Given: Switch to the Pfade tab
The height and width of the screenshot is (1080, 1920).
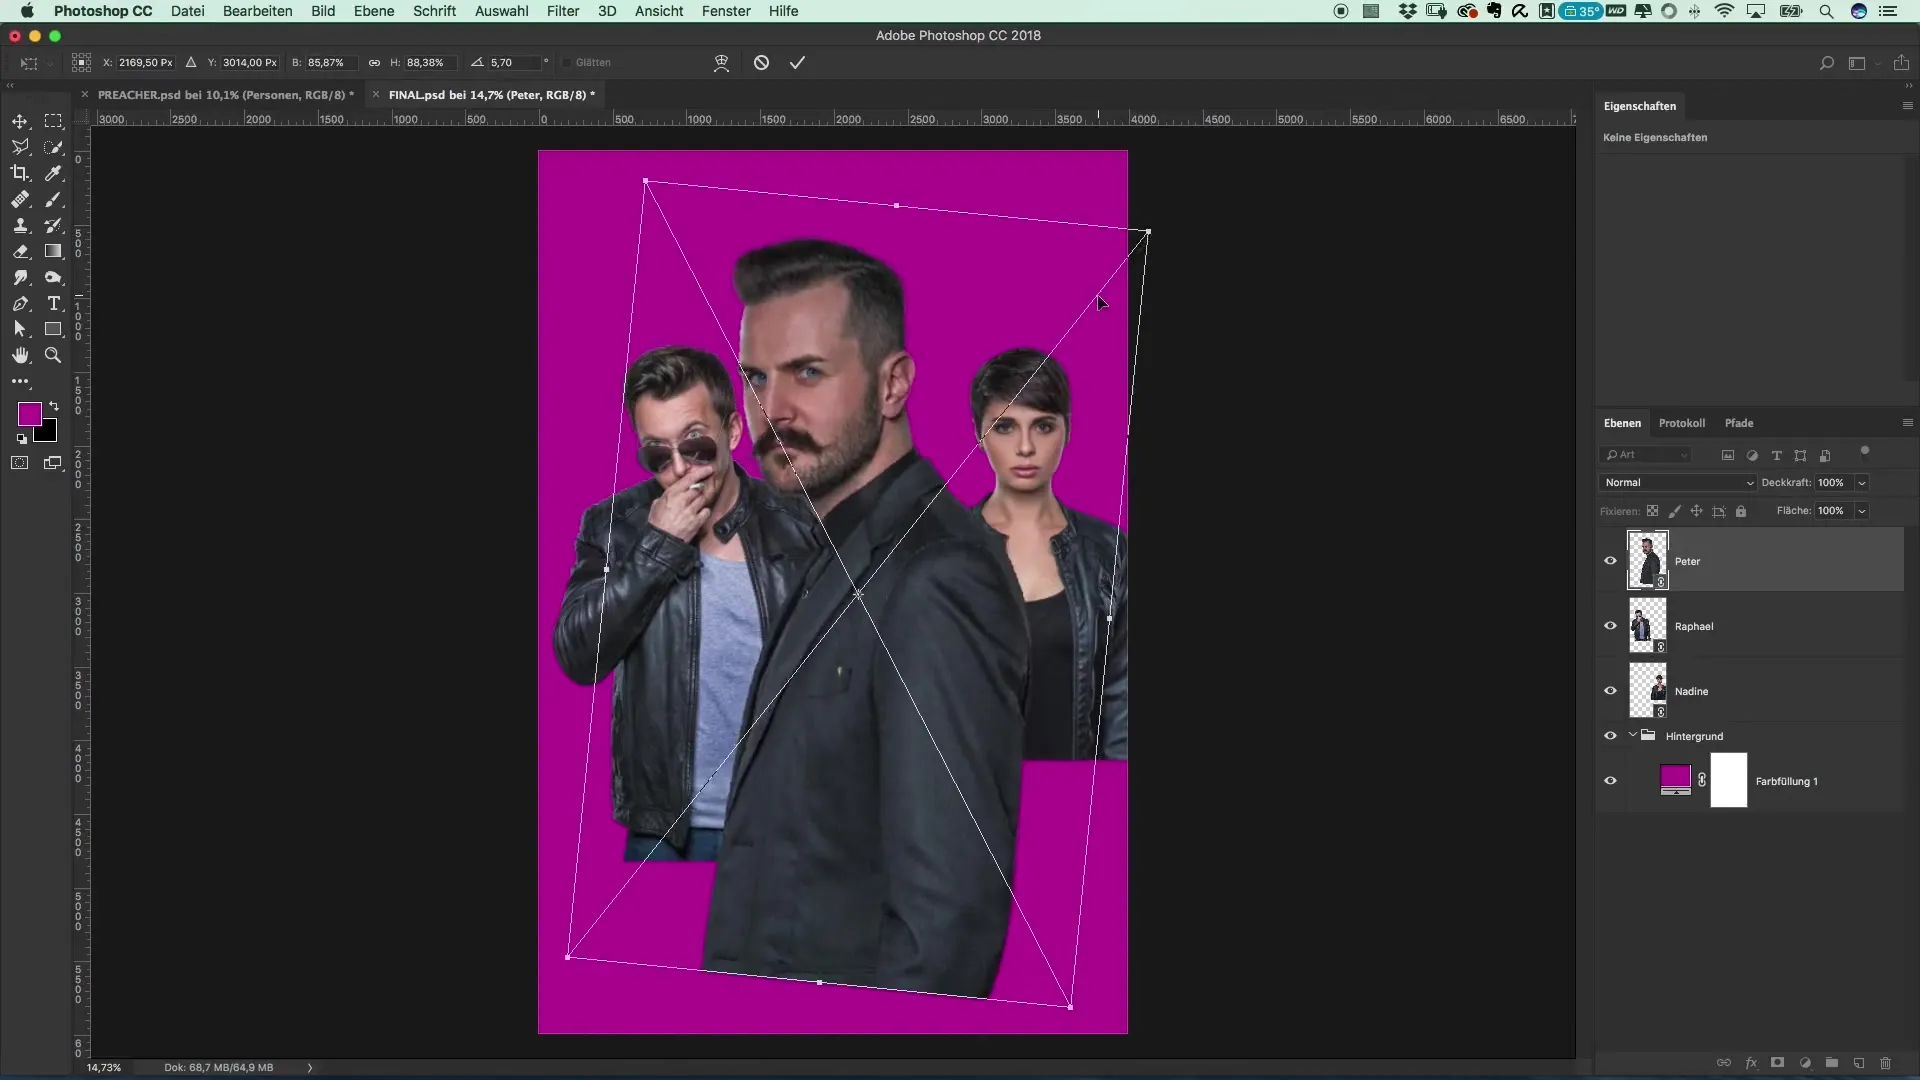Looking at the screenshot, I should (1738, 423).
